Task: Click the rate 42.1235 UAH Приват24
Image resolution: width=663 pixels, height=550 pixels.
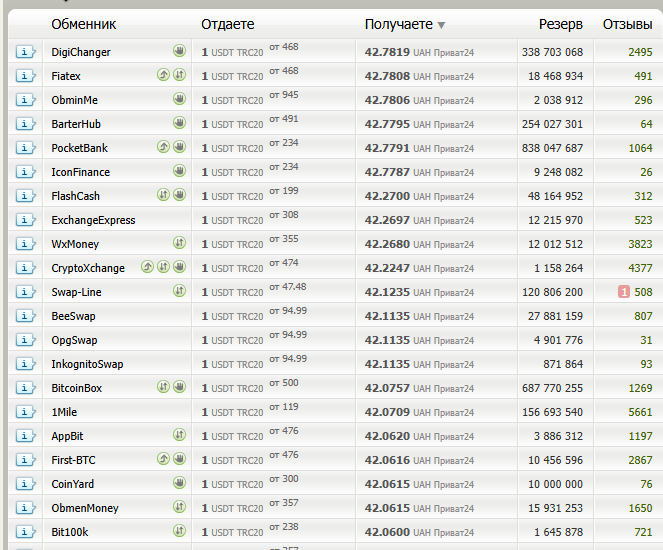Action: pyautogui.click(x=419, y=292)
